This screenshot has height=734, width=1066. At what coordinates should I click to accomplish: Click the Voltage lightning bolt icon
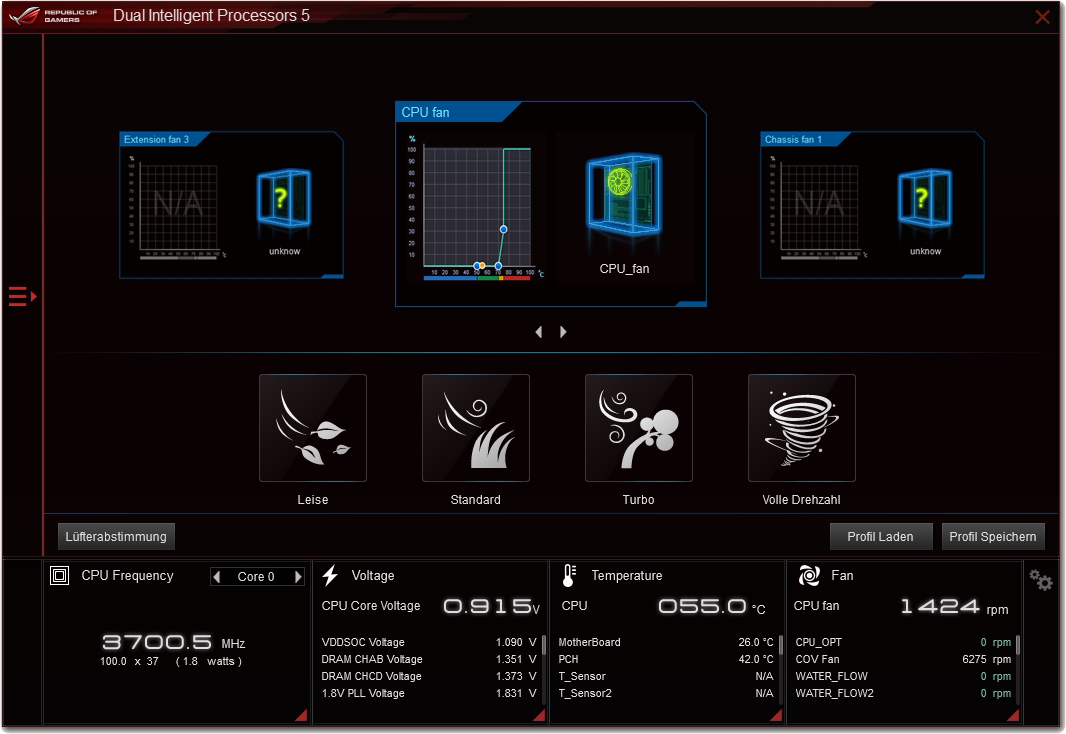330,576
